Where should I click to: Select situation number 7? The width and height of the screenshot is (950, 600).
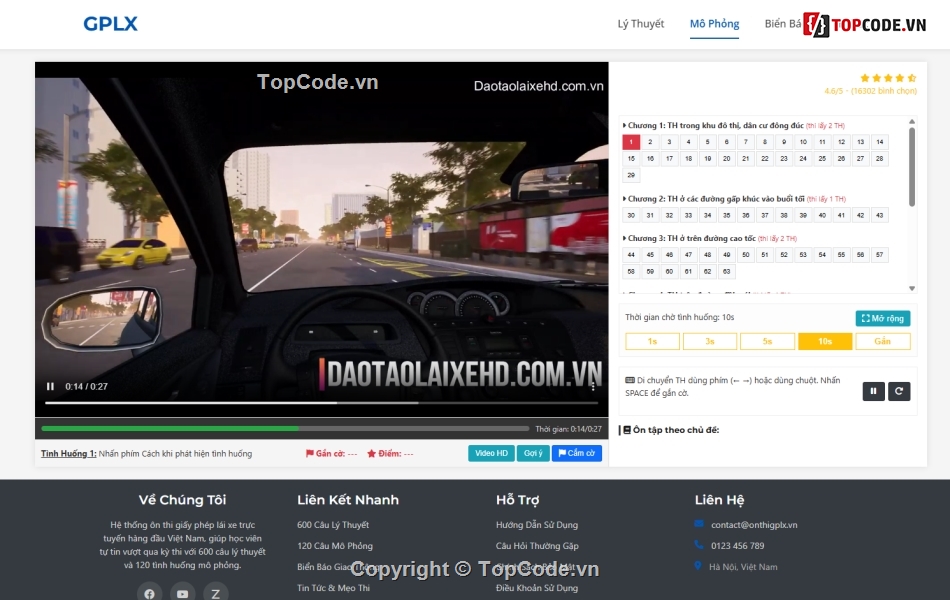tap(746, 142)
